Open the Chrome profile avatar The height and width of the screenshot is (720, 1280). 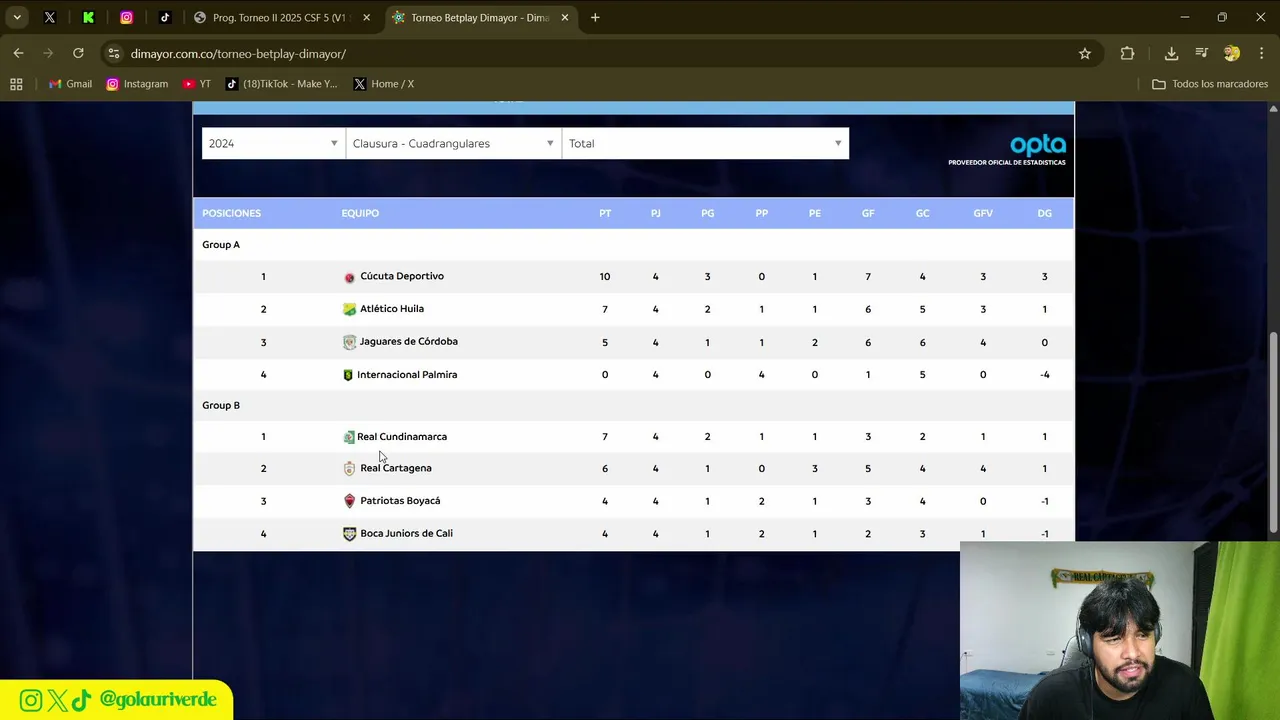[x=1232, y=54]
